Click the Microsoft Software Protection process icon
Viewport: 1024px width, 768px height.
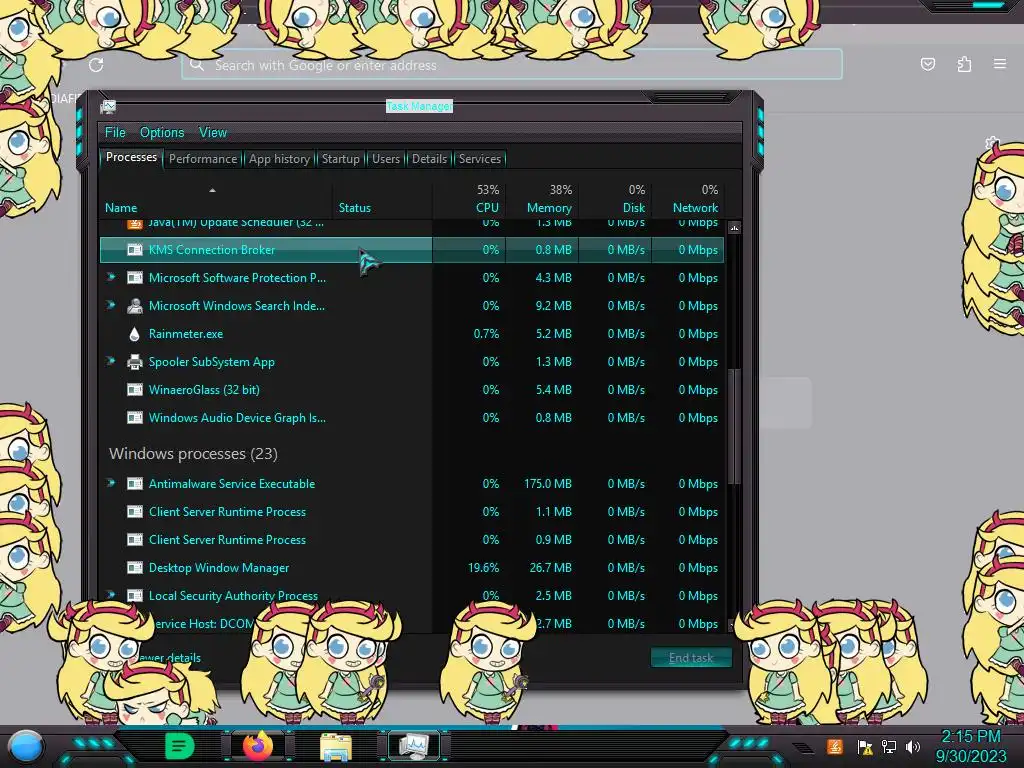(x=135, y=278)
